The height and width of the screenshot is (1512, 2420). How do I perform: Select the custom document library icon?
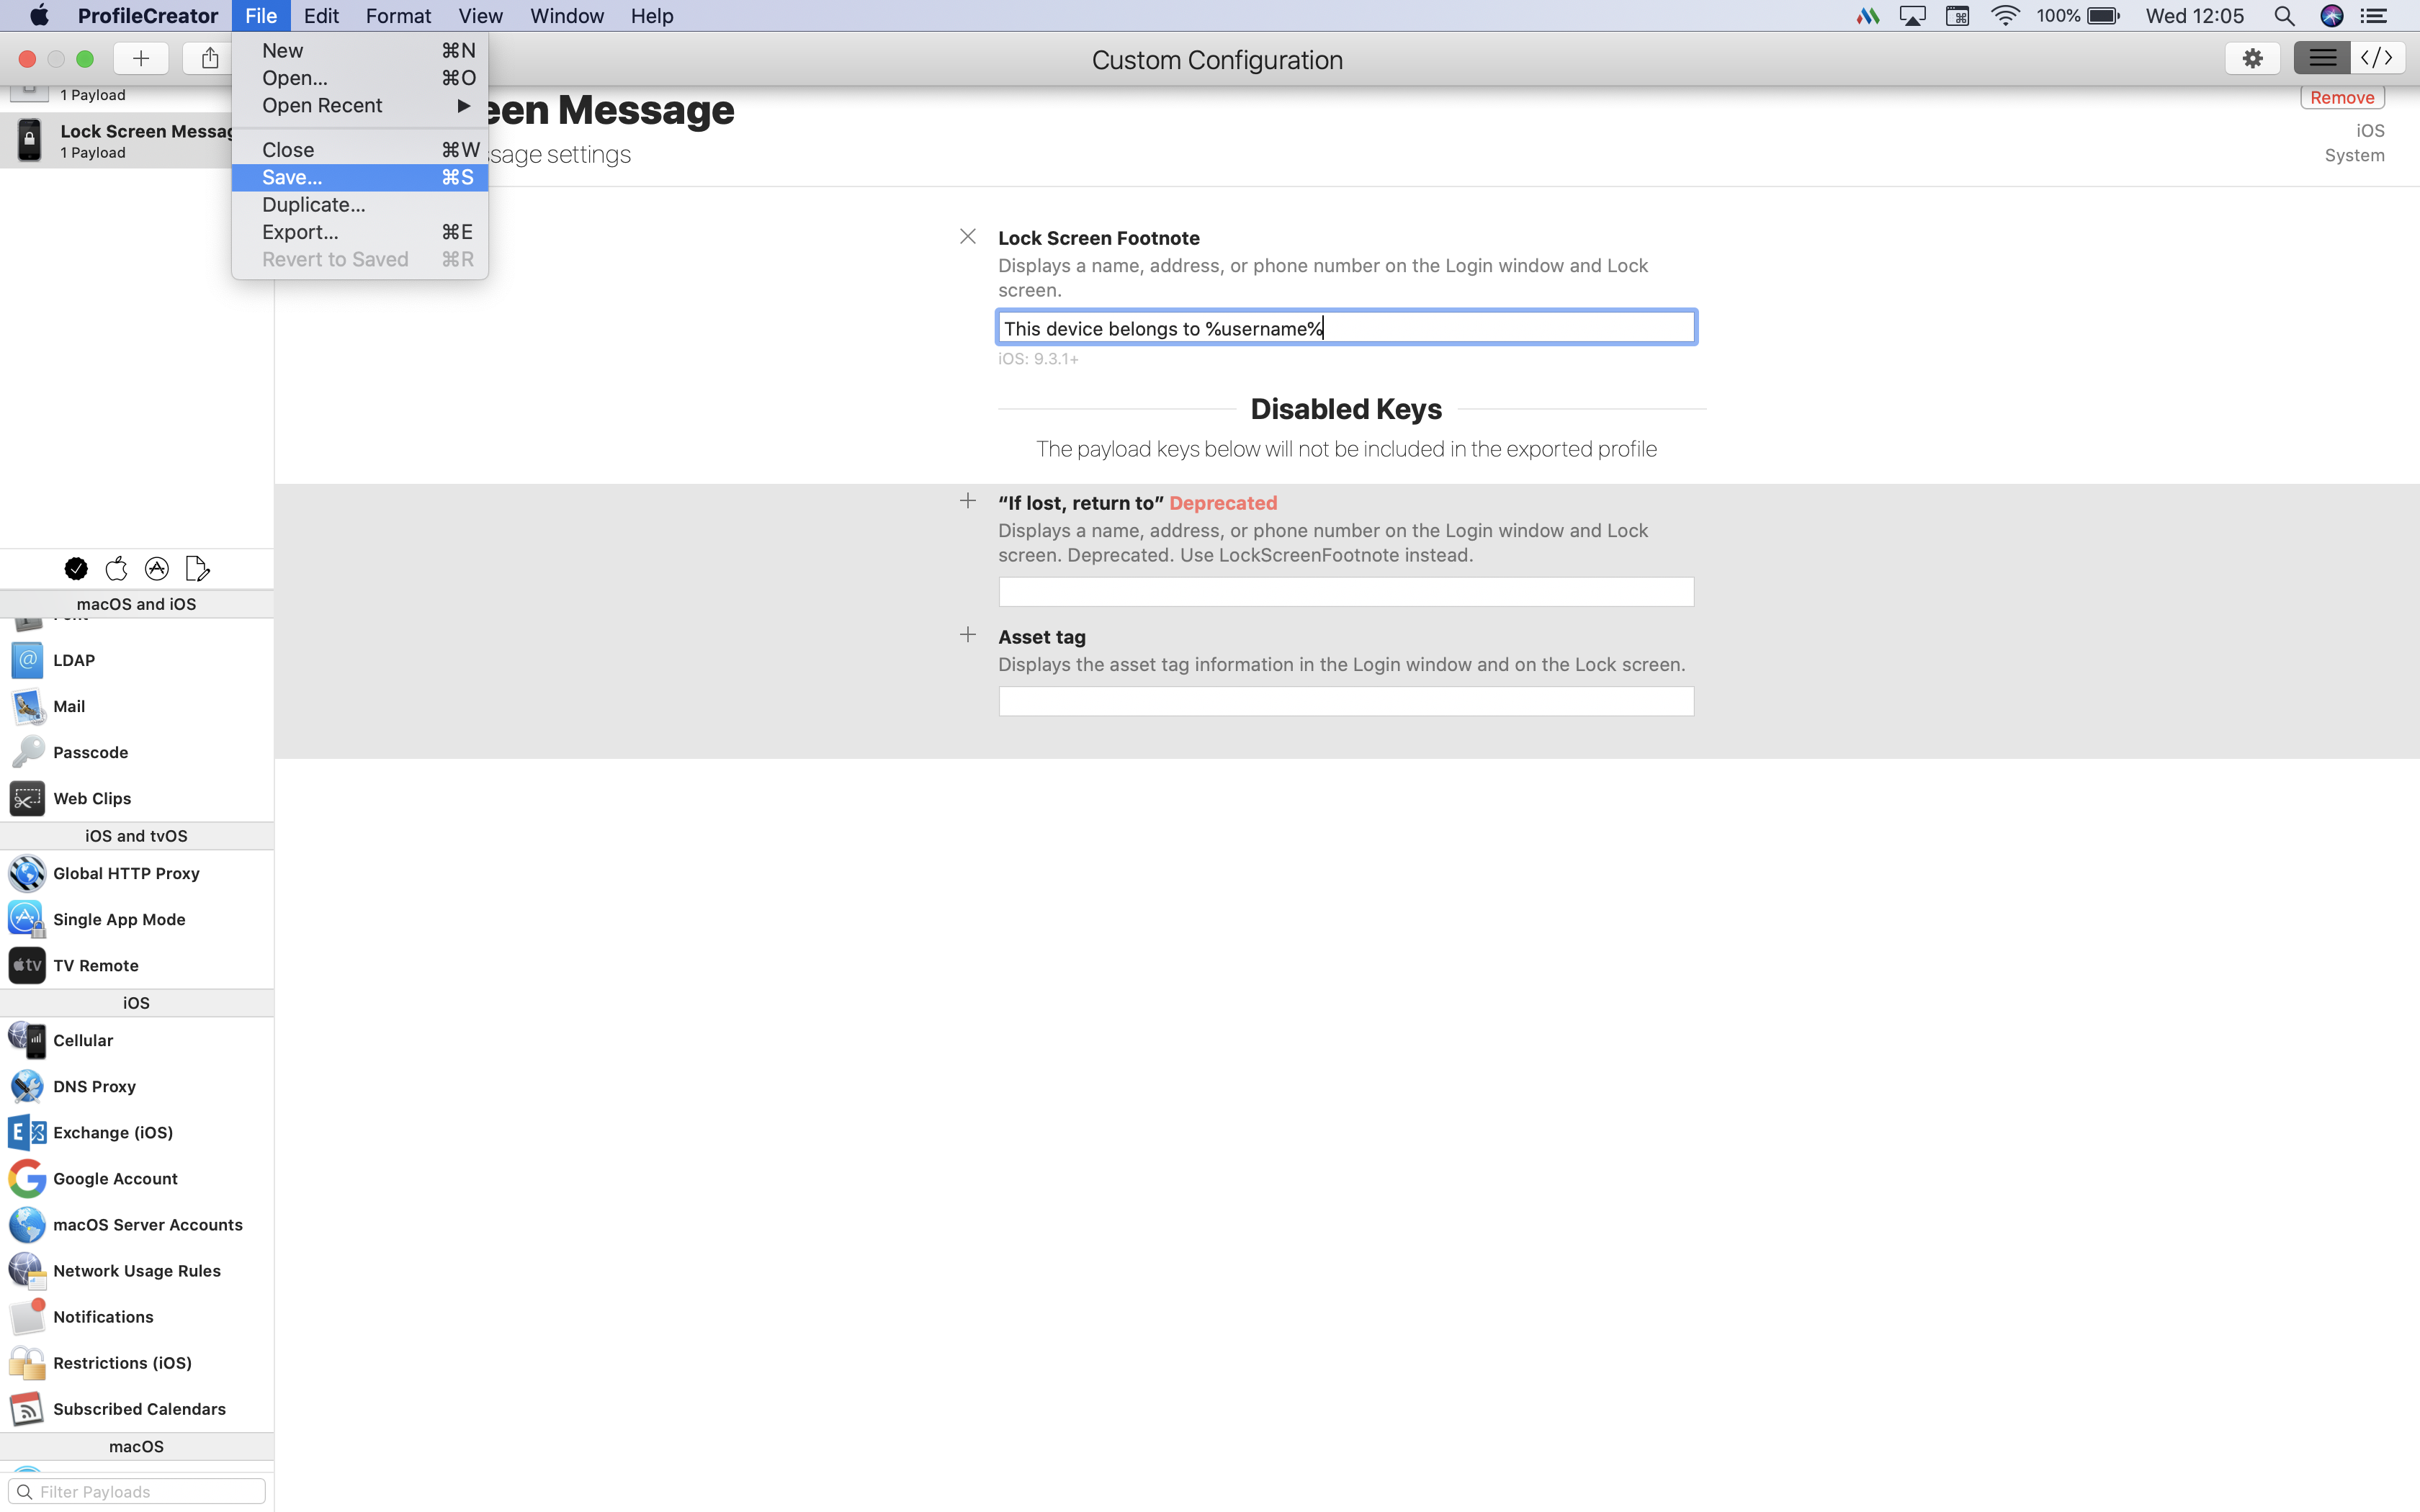(197, 569)
